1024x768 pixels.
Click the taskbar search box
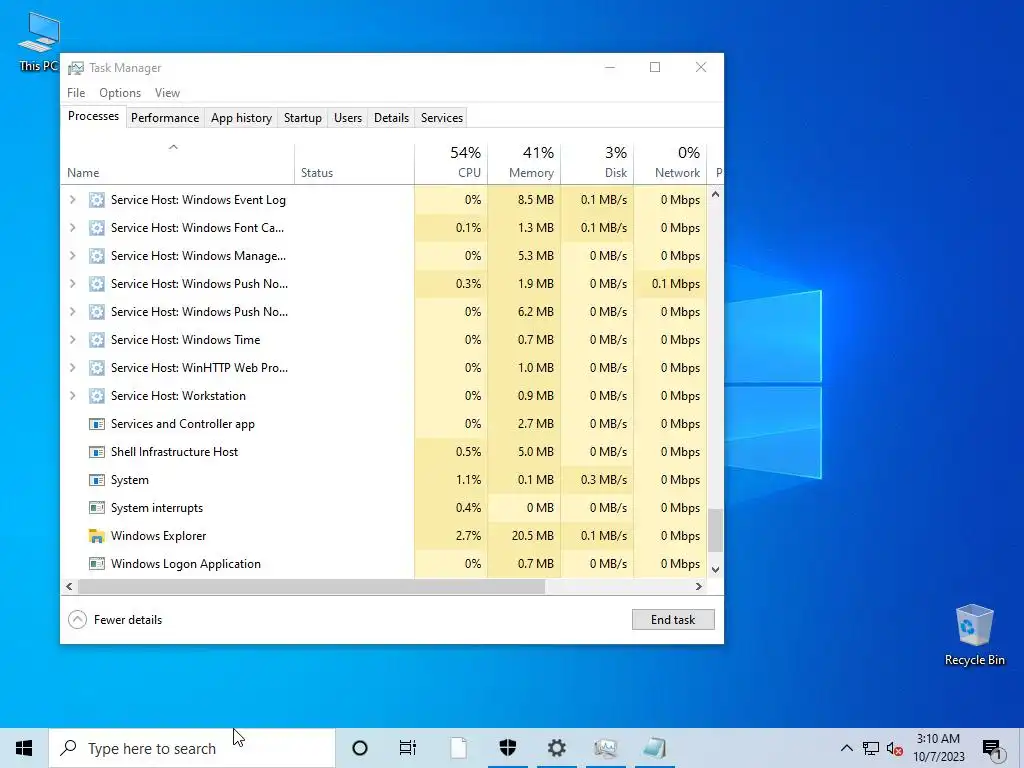192,748
